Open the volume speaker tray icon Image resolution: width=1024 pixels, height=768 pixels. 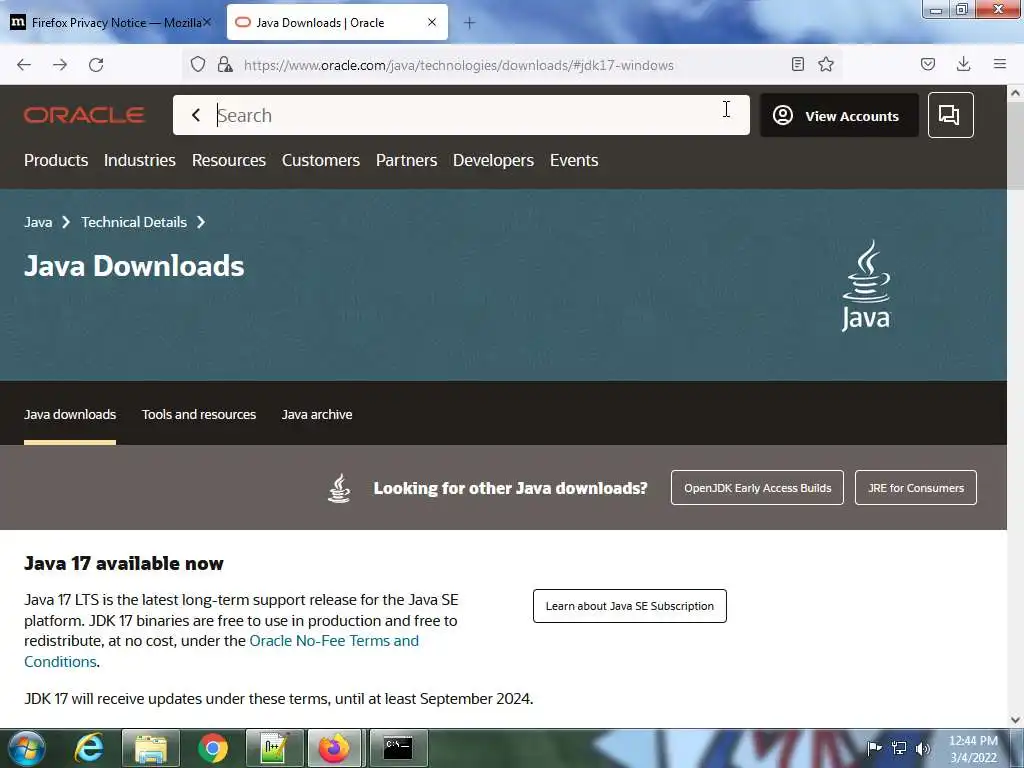pyautogui.click(x=923, y=748)
